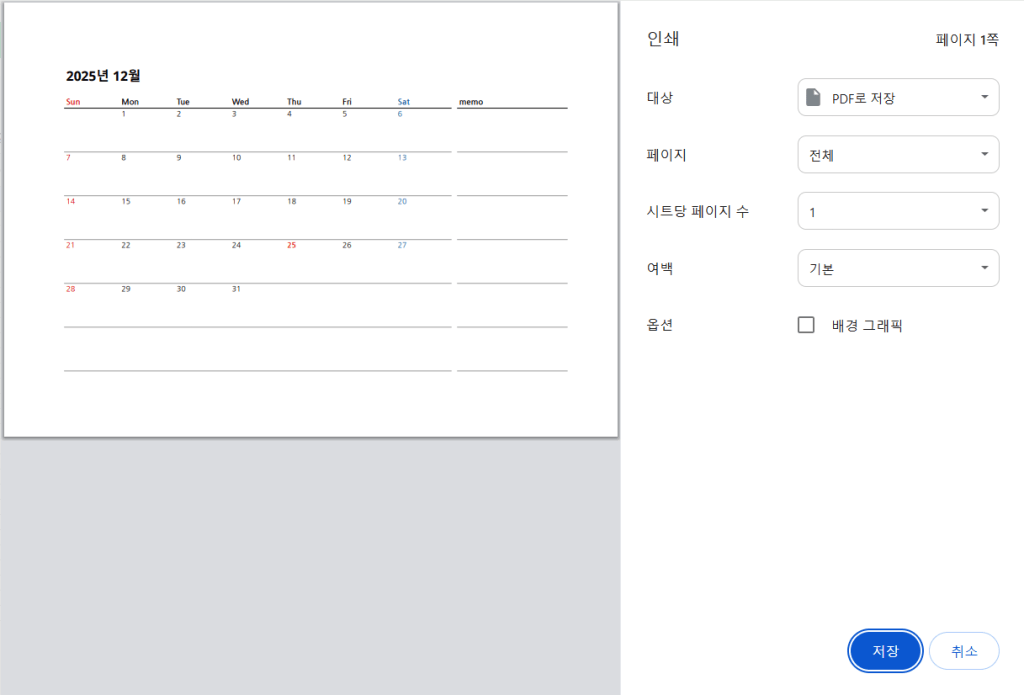Image resolution: width=1024 pixels, height=695 pixels.
Task: Click the 저장 save button
Action: 885,651
